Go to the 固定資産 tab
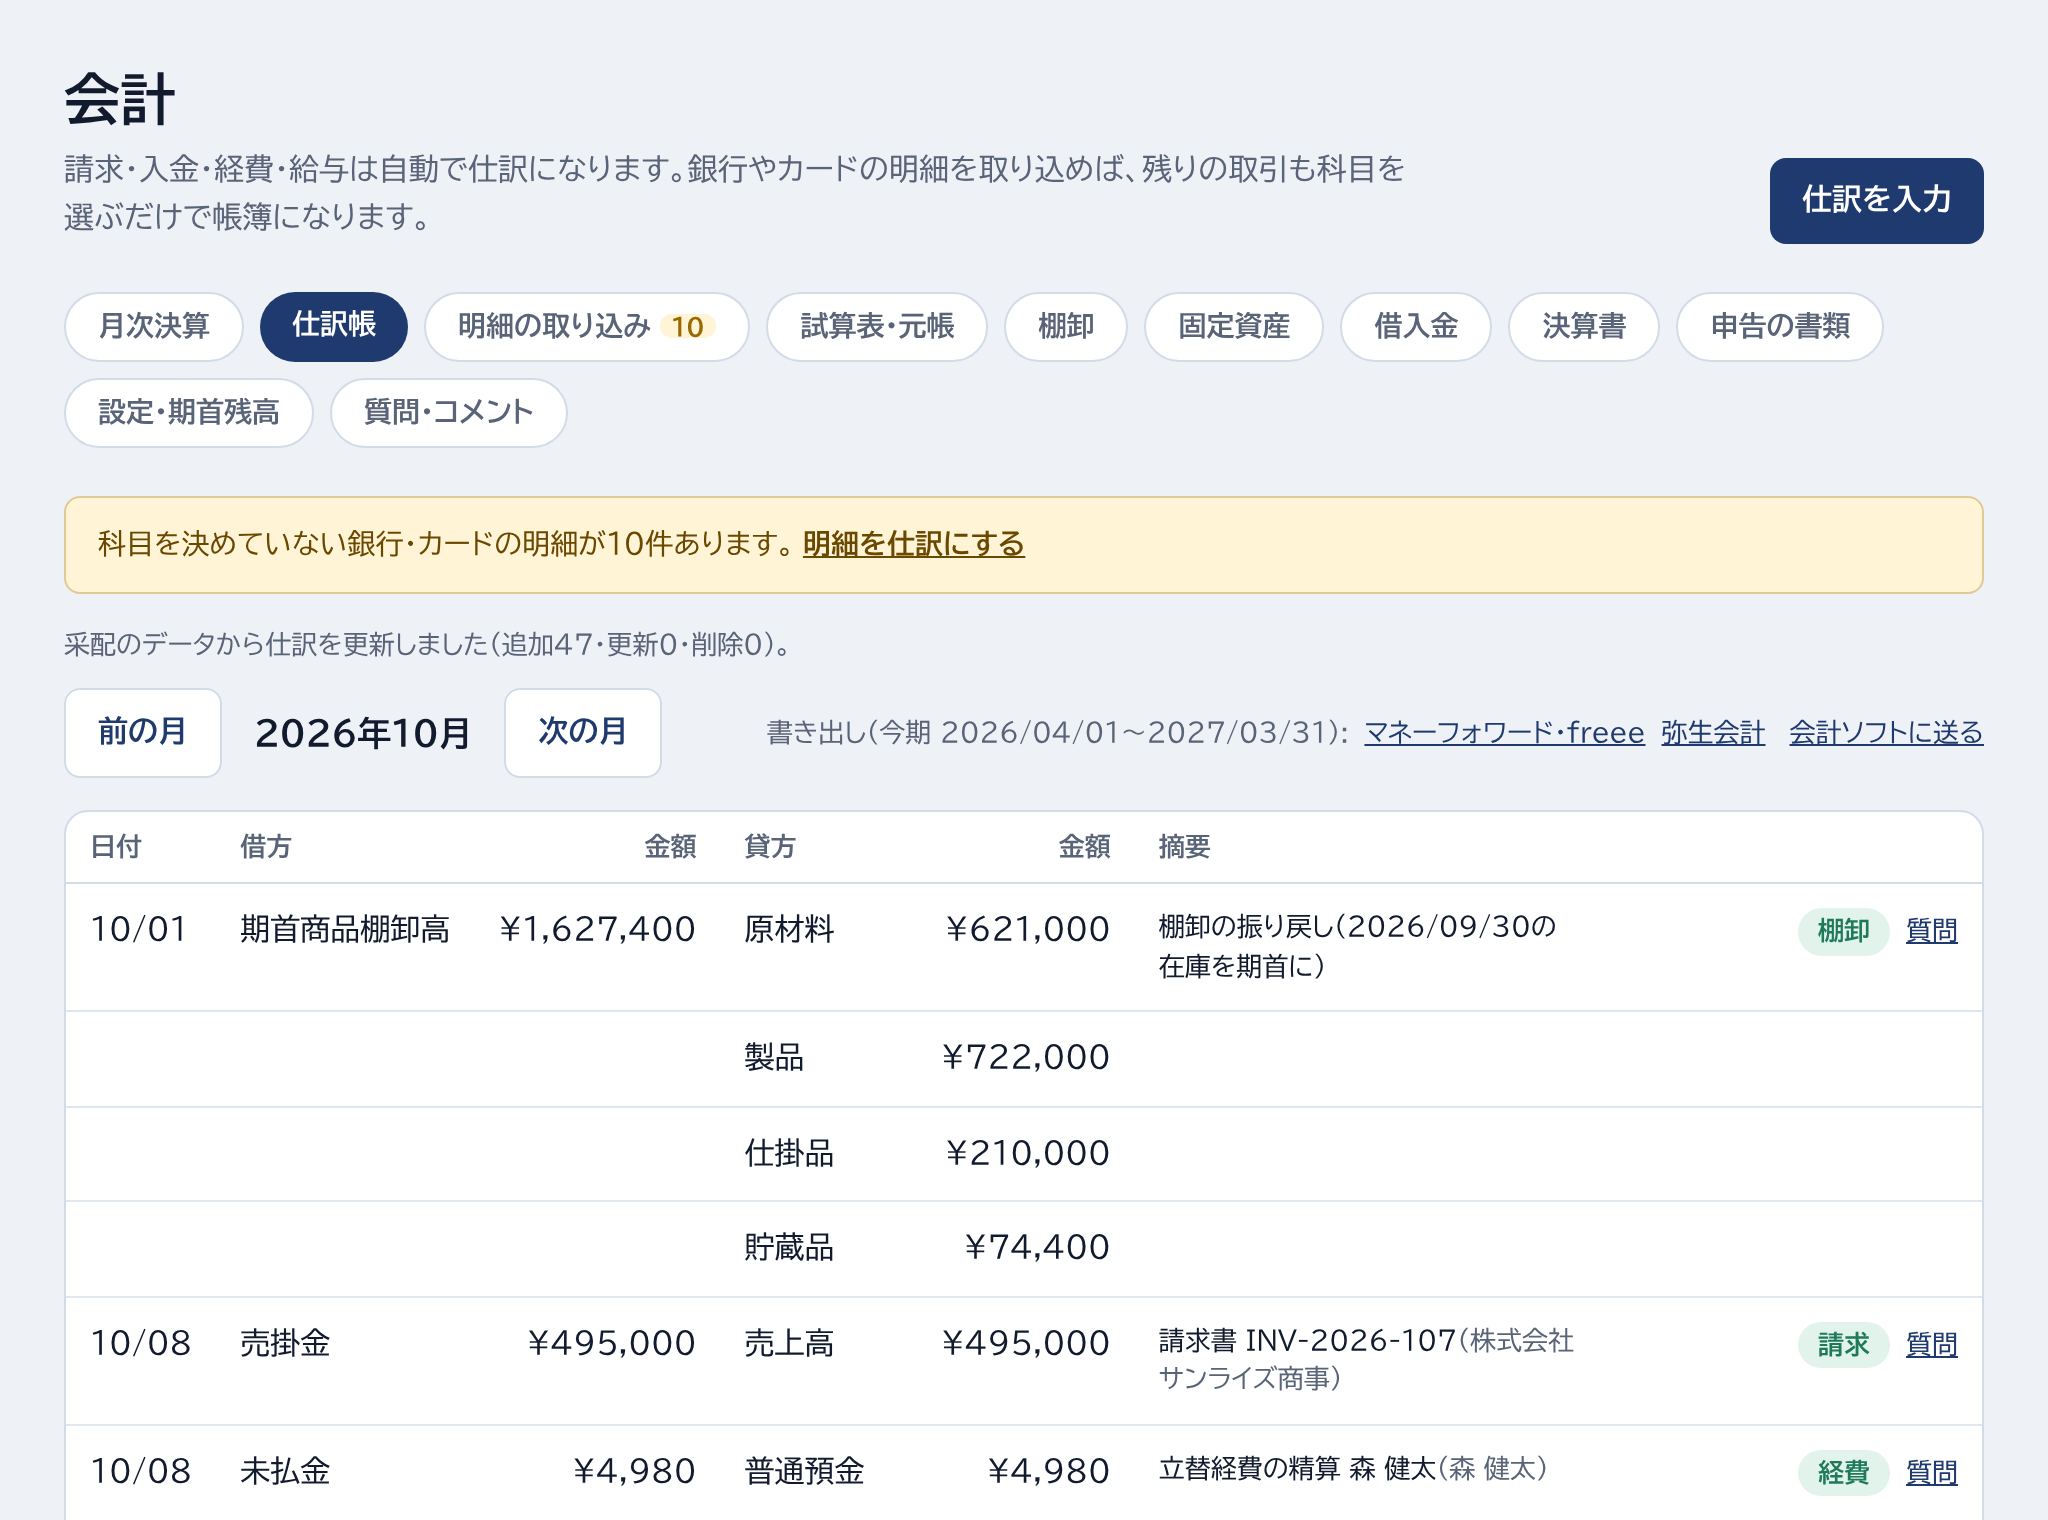The image size is (2048, 1520). click(x=1234, y=326)
